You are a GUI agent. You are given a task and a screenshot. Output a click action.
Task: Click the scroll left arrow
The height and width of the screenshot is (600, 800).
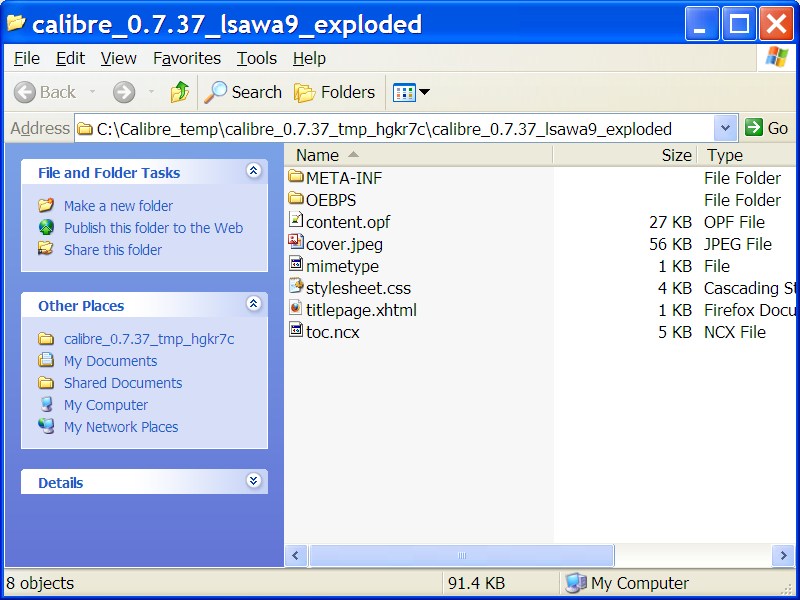[x=296, y=556]
